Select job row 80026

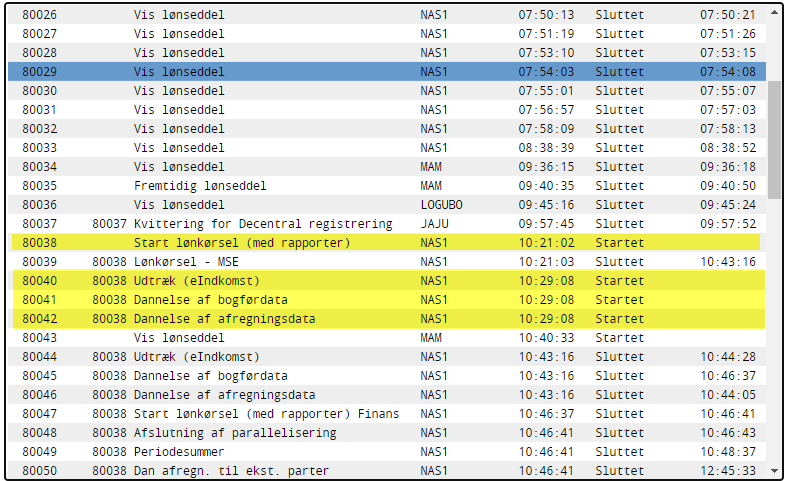click(386, 15)
